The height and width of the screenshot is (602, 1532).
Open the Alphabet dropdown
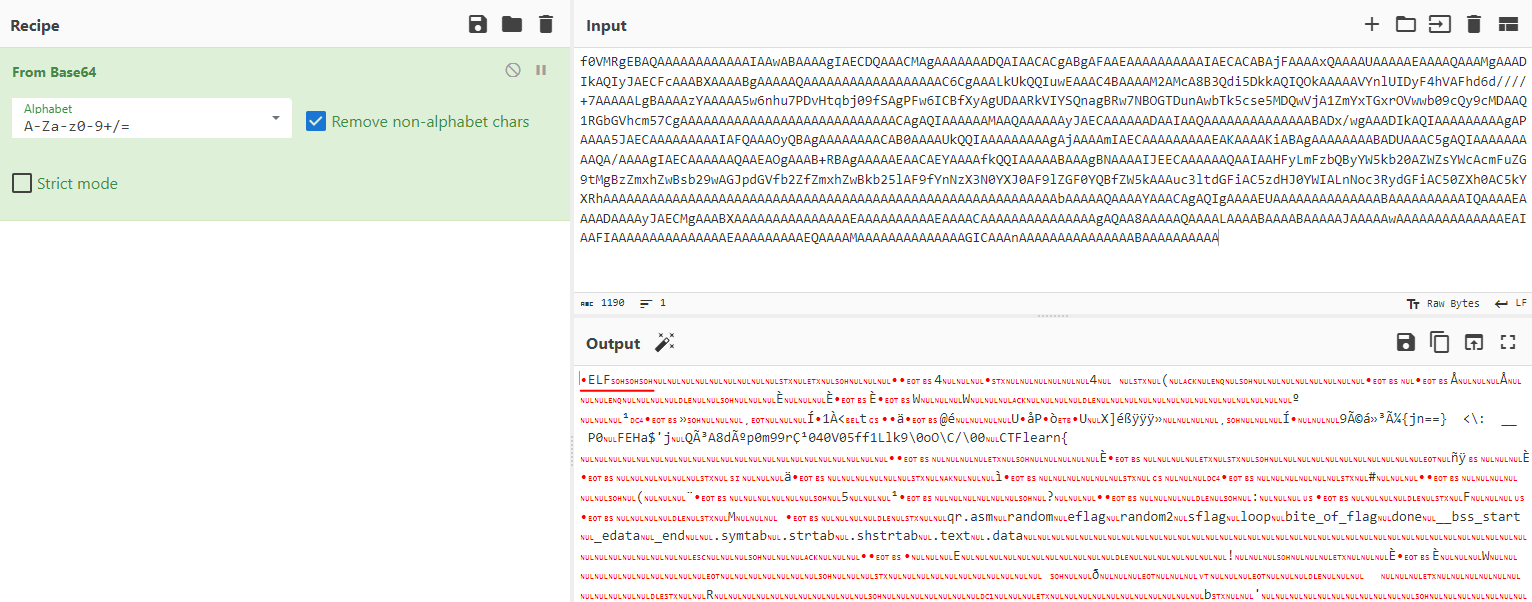click(x=152, y=118)
